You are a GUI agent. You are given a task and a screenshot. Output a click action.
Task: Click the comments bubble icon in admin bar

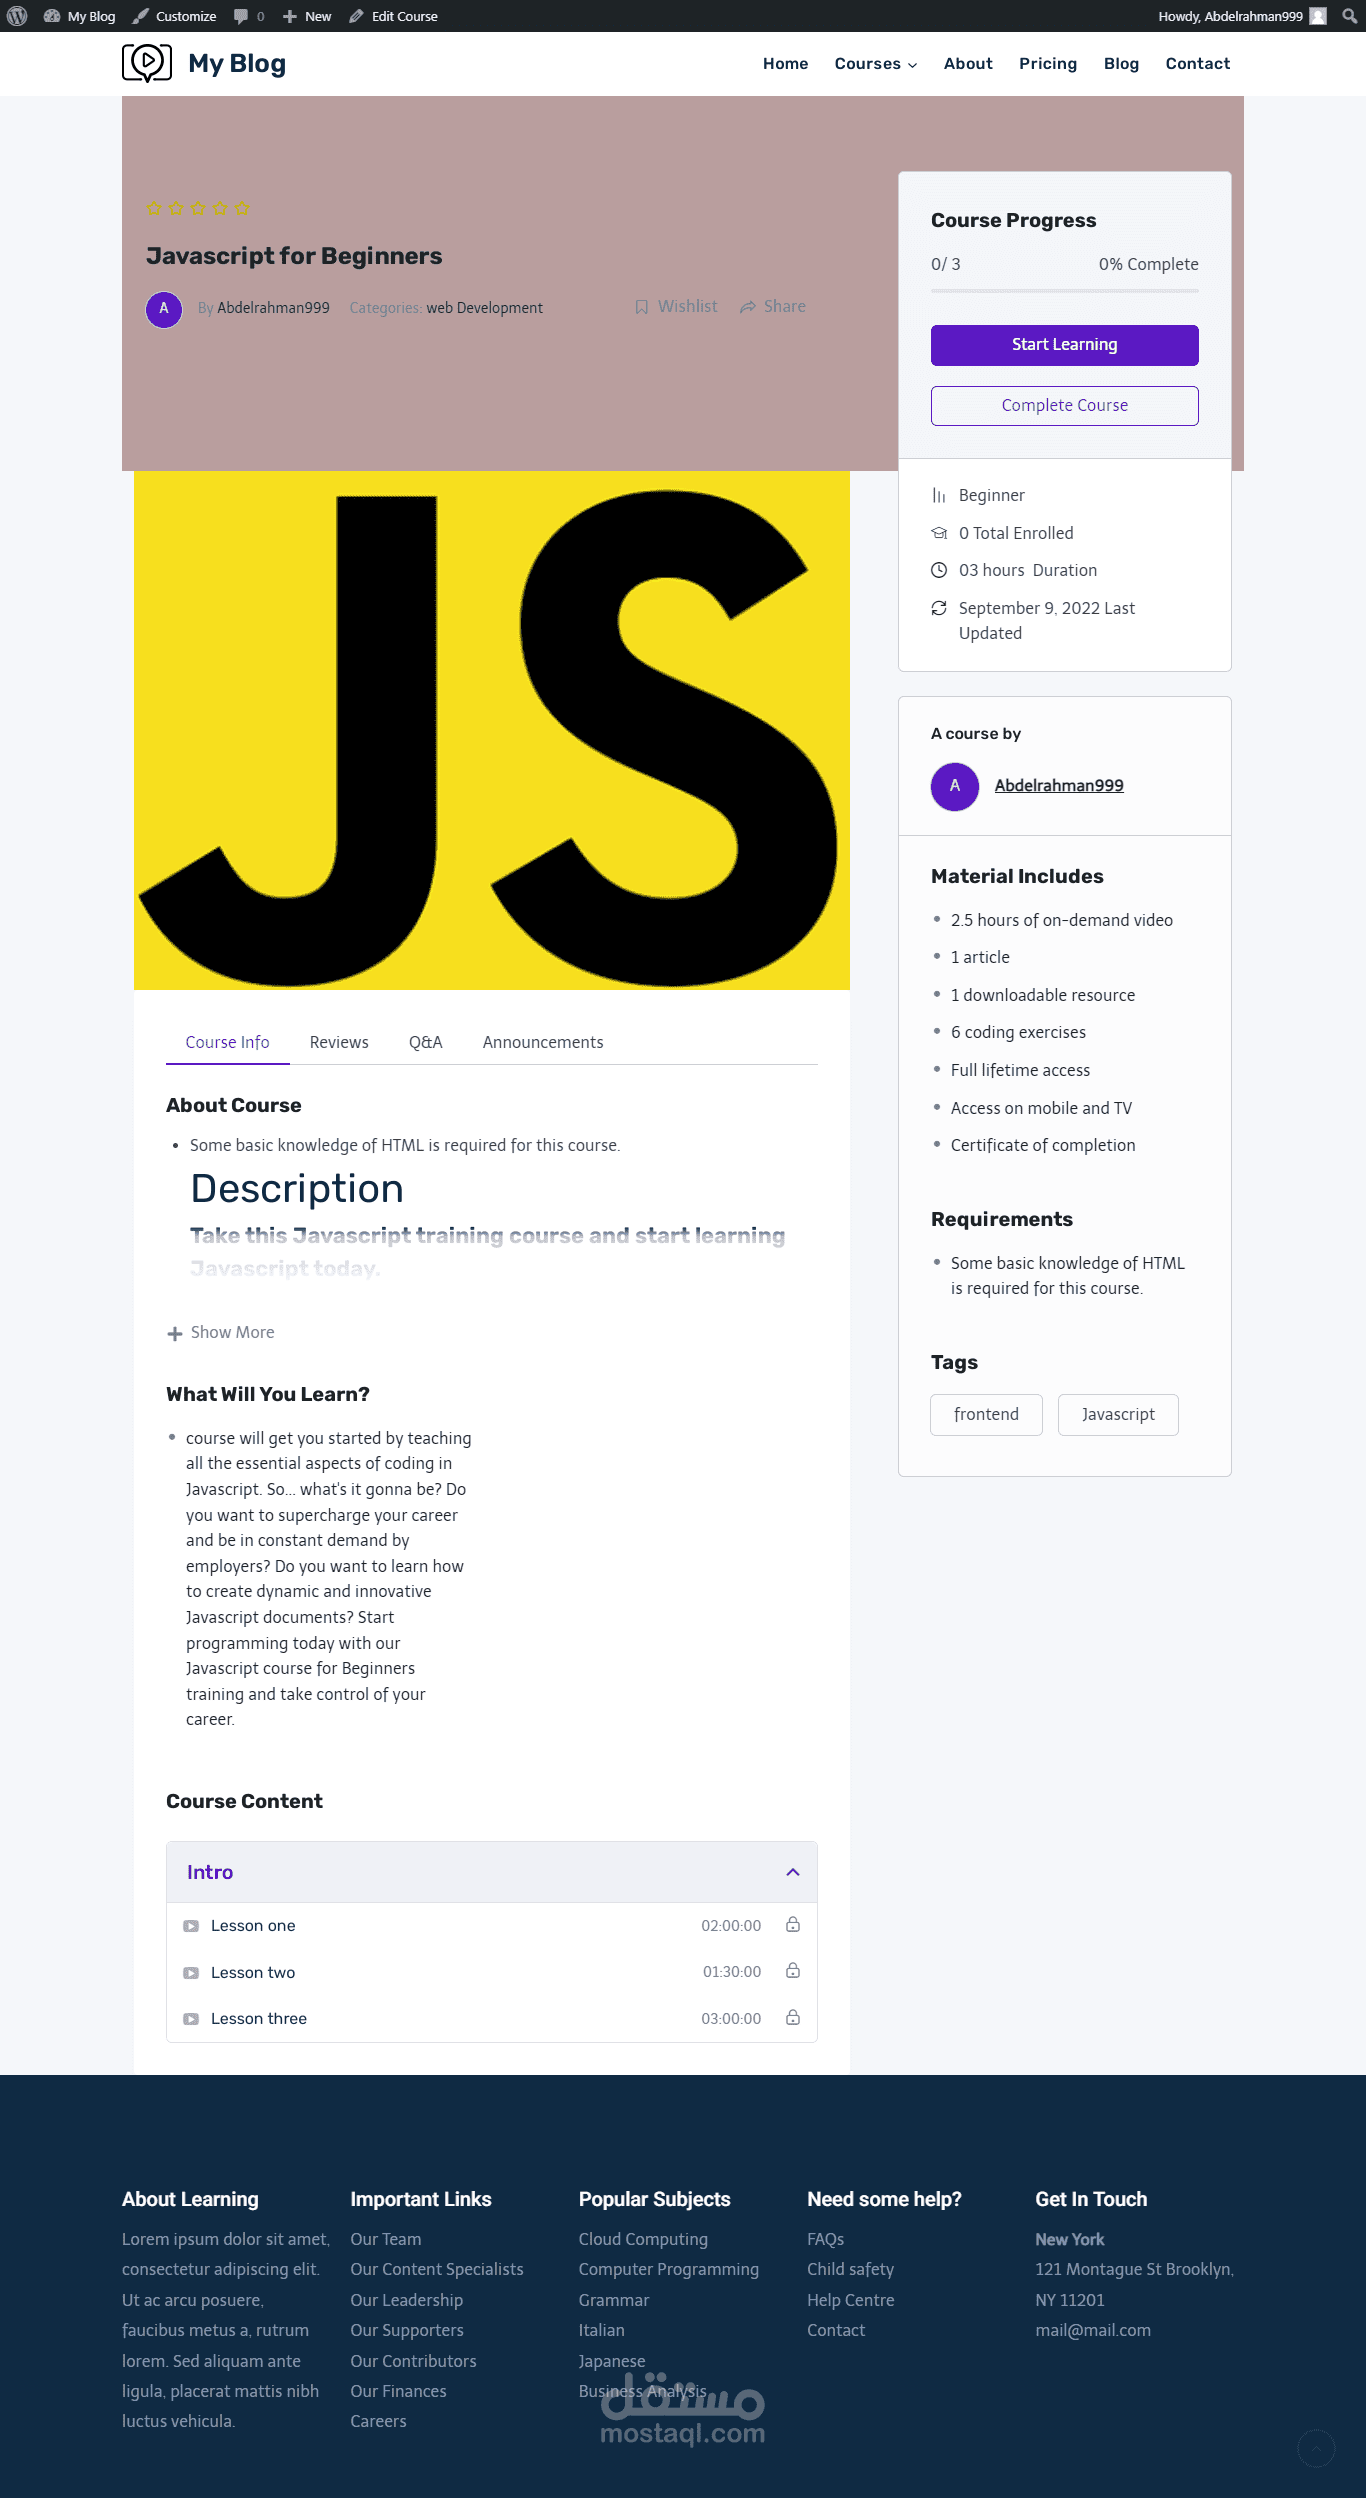click(241, 16)
